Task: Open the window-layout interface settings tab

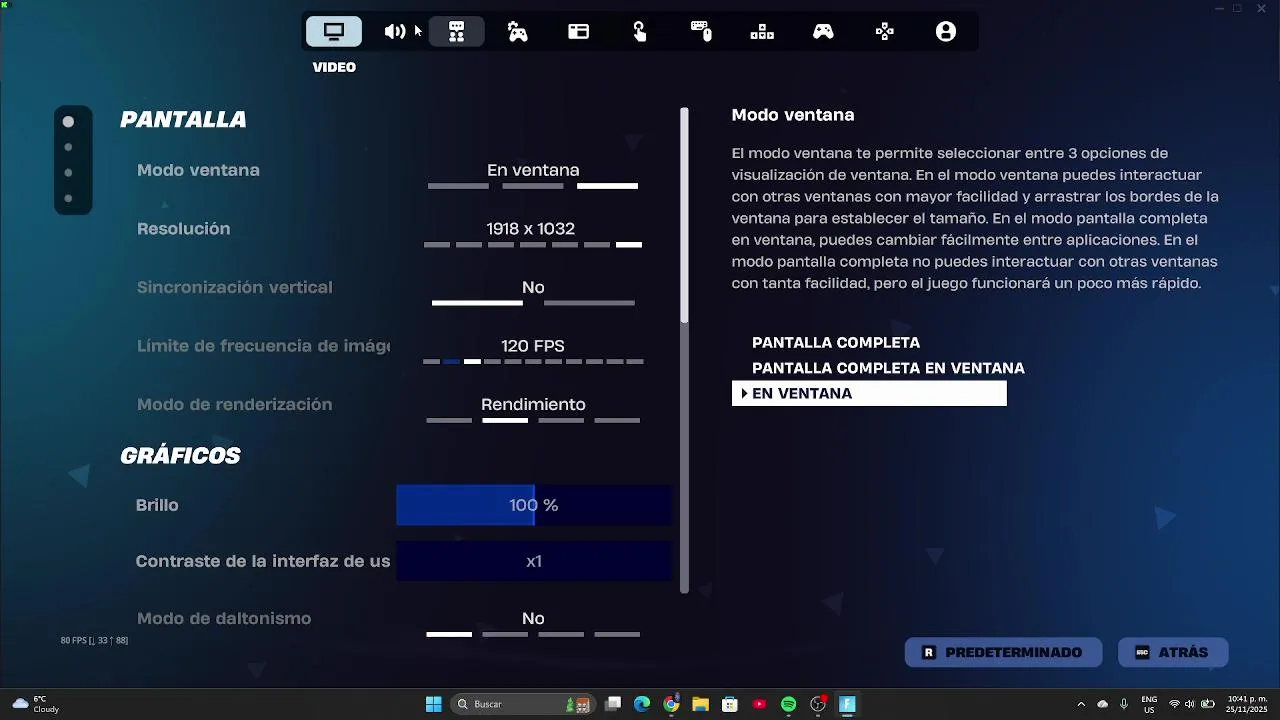Action: coord(579,32)
